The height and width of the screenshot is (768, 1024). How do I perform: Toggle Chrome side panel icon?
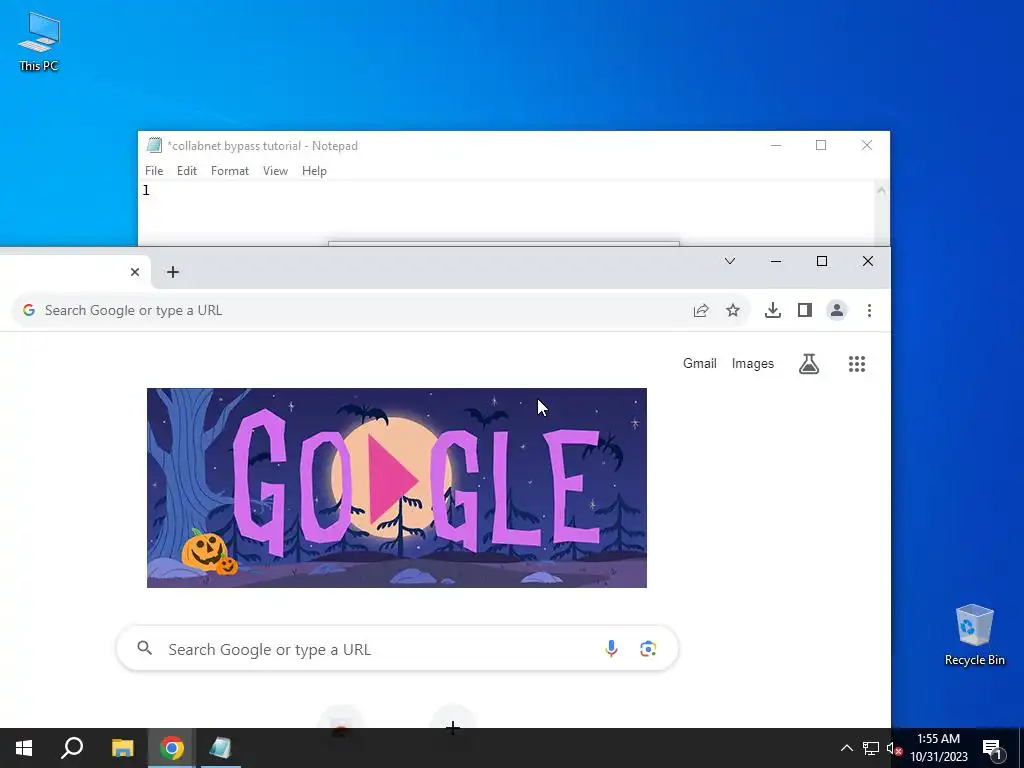click(805, 310)
